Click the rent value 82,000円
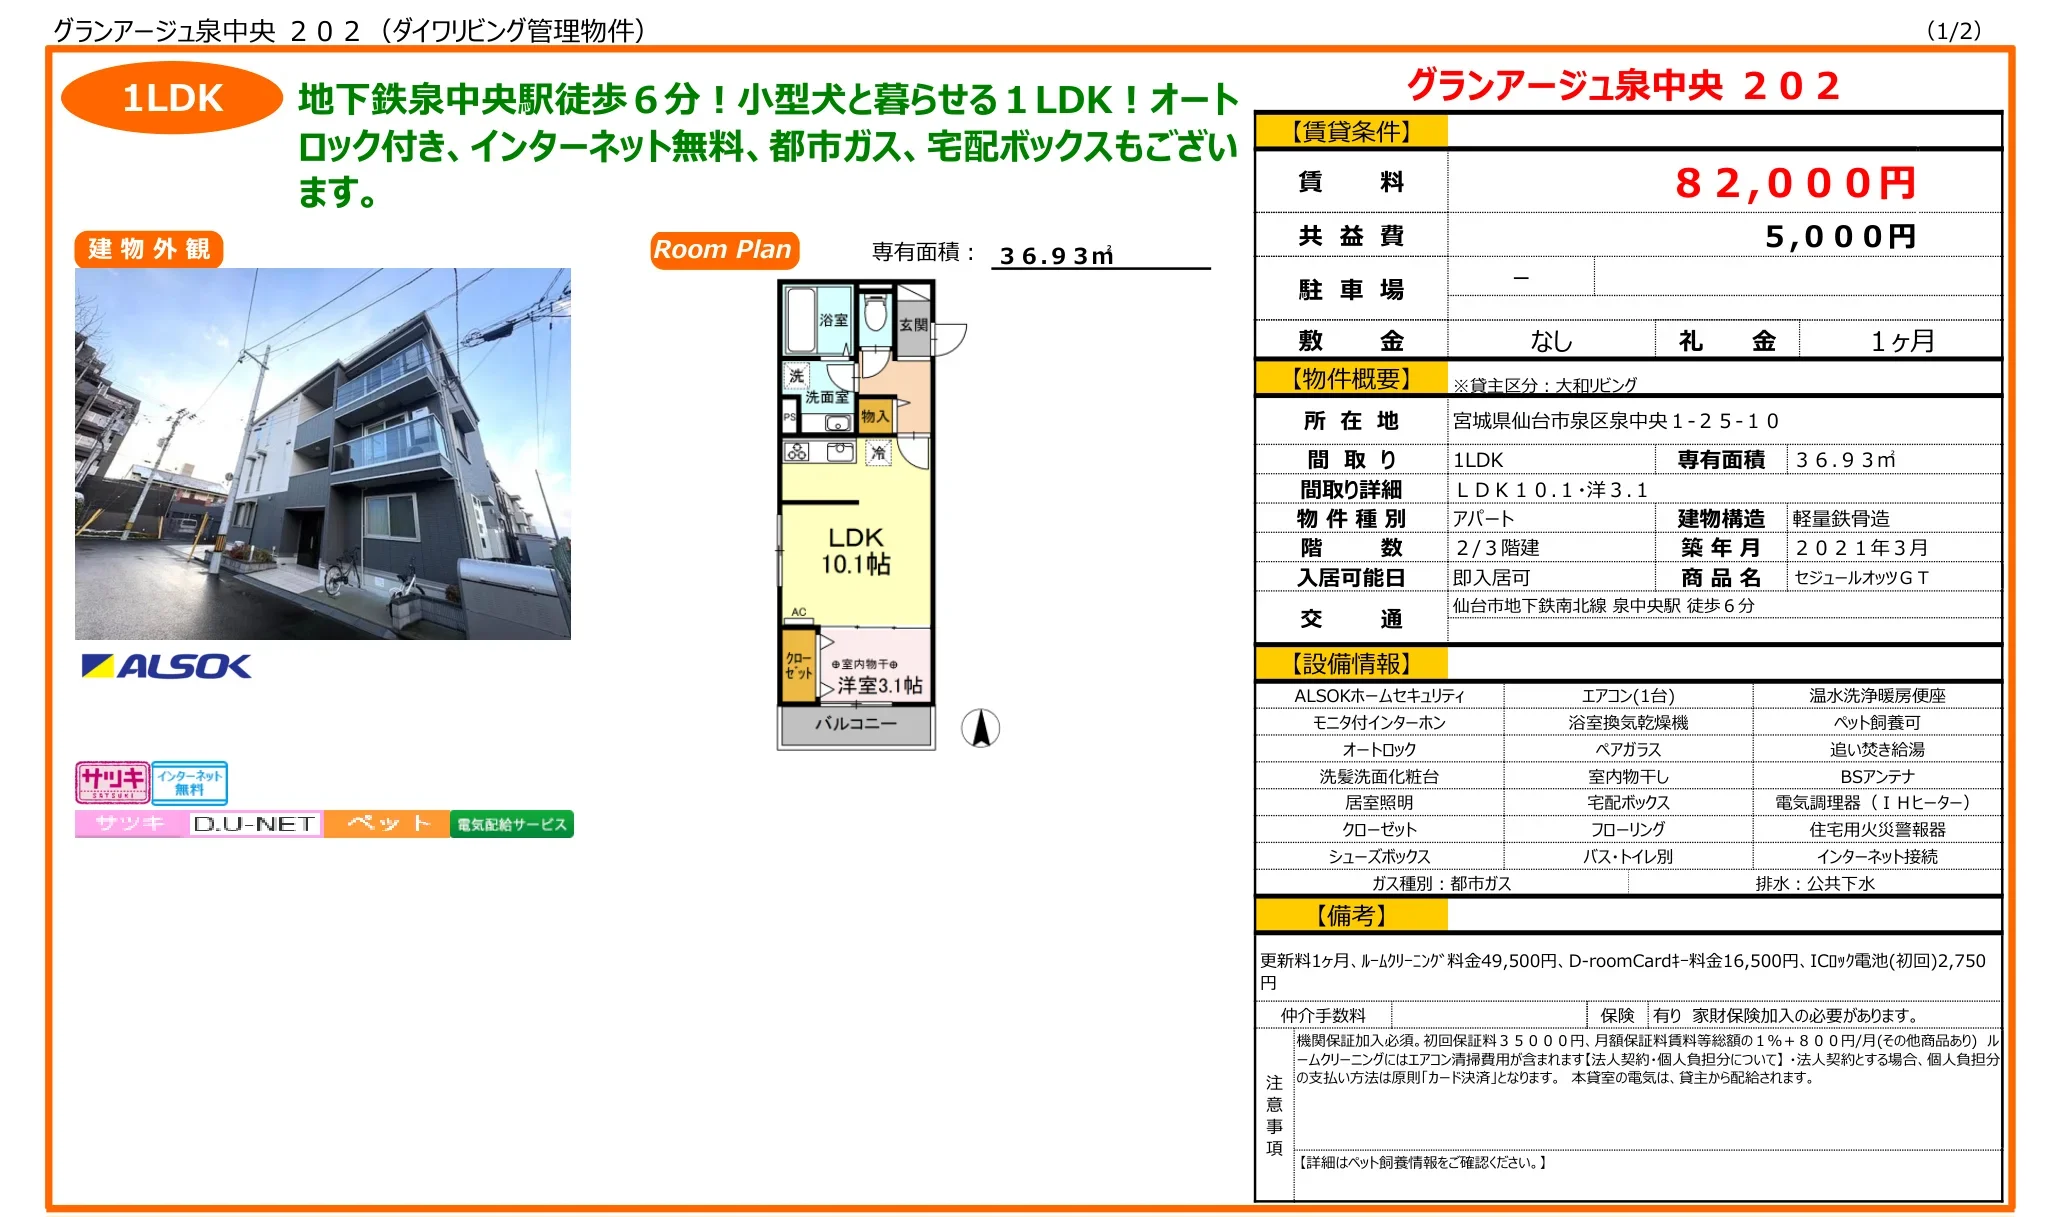Screen dimensions: 2056x1217 coord(1796,183)
